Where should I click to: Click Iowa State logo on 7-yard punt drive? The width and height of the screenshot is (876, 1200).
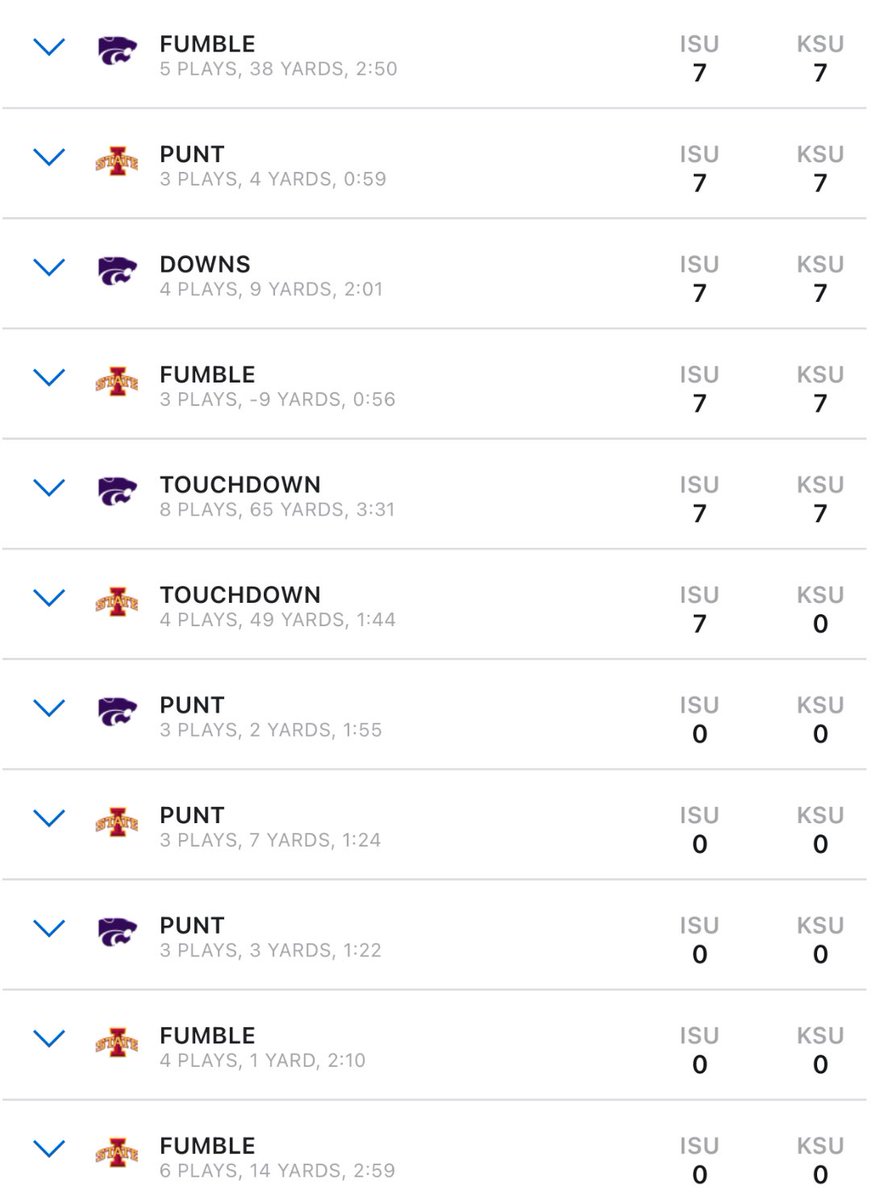point(117,821)
